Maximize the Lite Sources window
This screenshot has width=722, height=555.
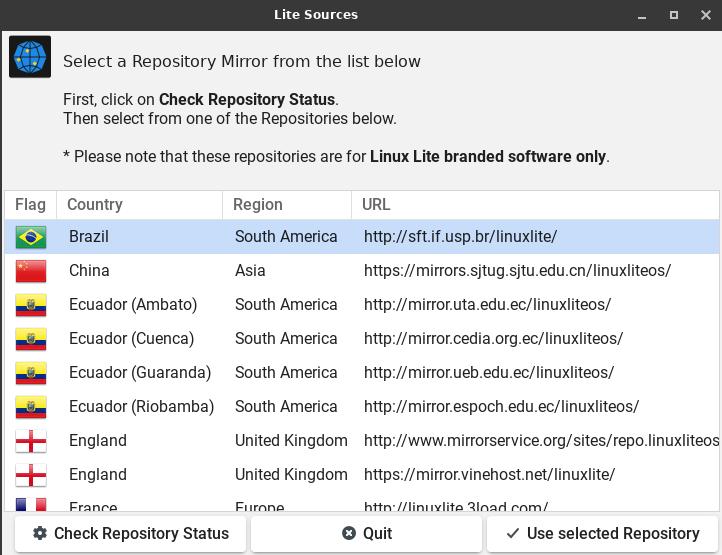pyautogui.click(x=674, y=15)
